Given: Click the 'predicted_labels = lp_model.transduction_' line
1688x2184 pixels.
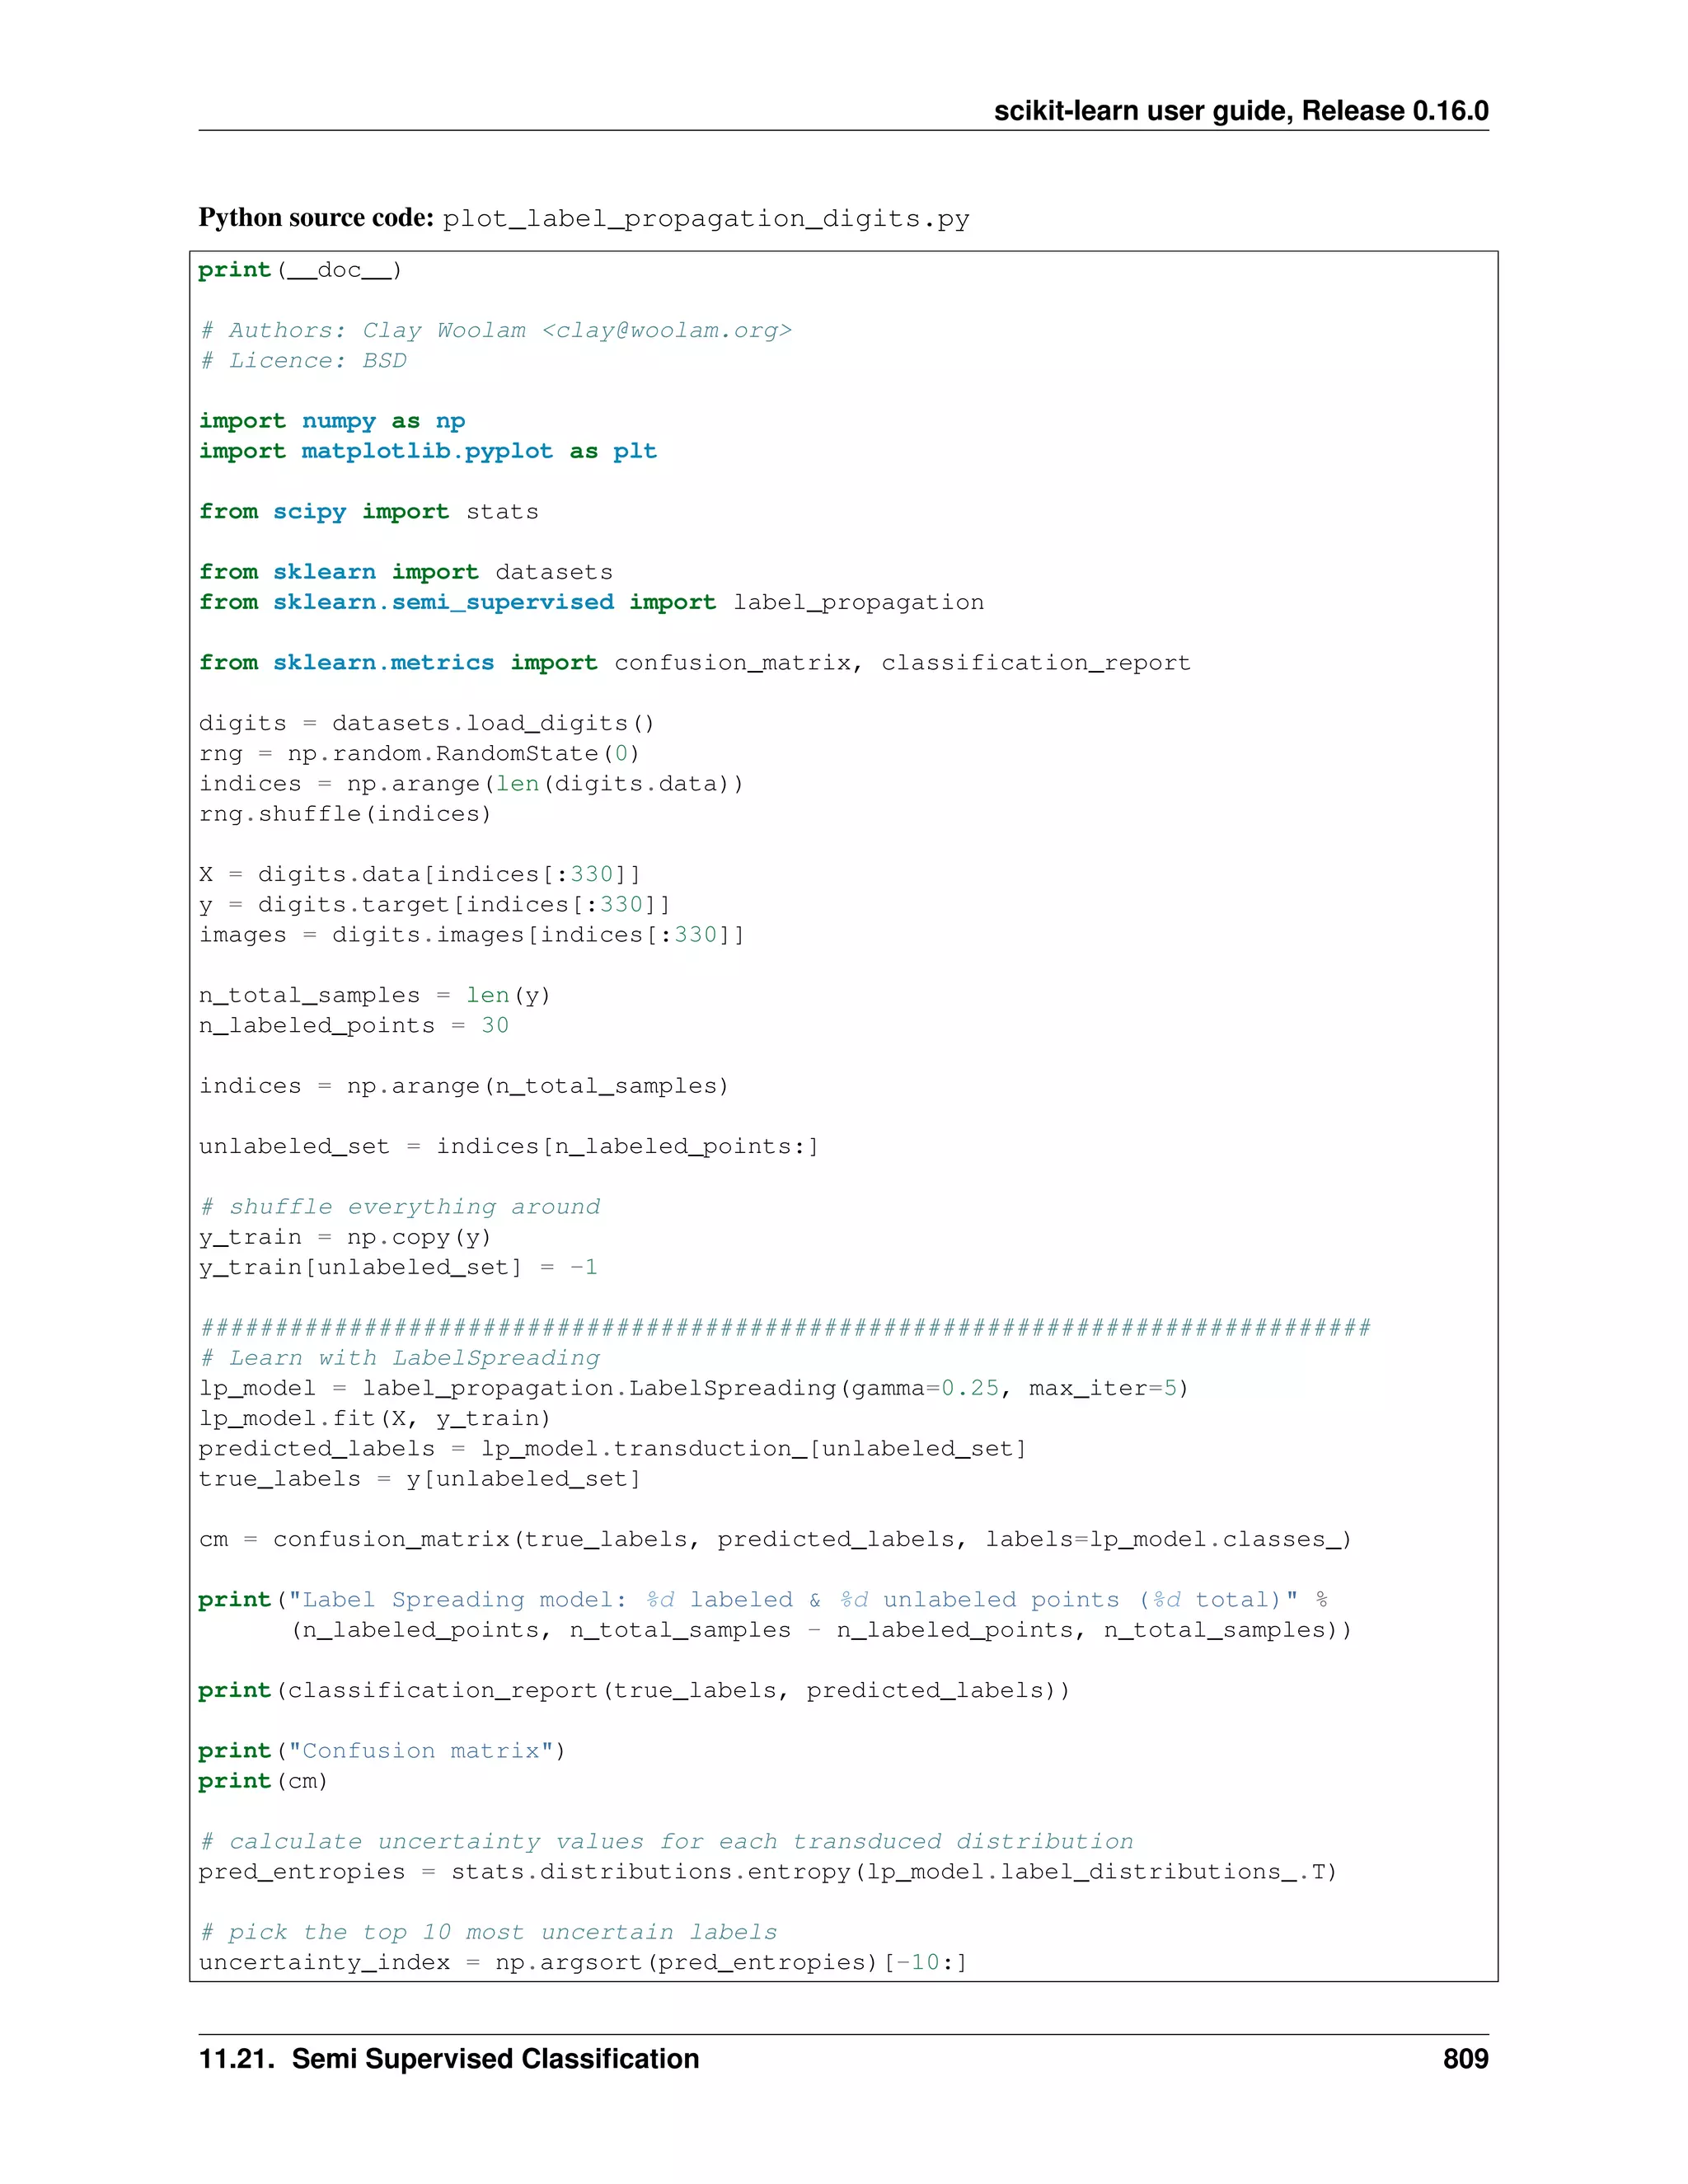Looking at the screenshot, I should (x=613, y=1449).
